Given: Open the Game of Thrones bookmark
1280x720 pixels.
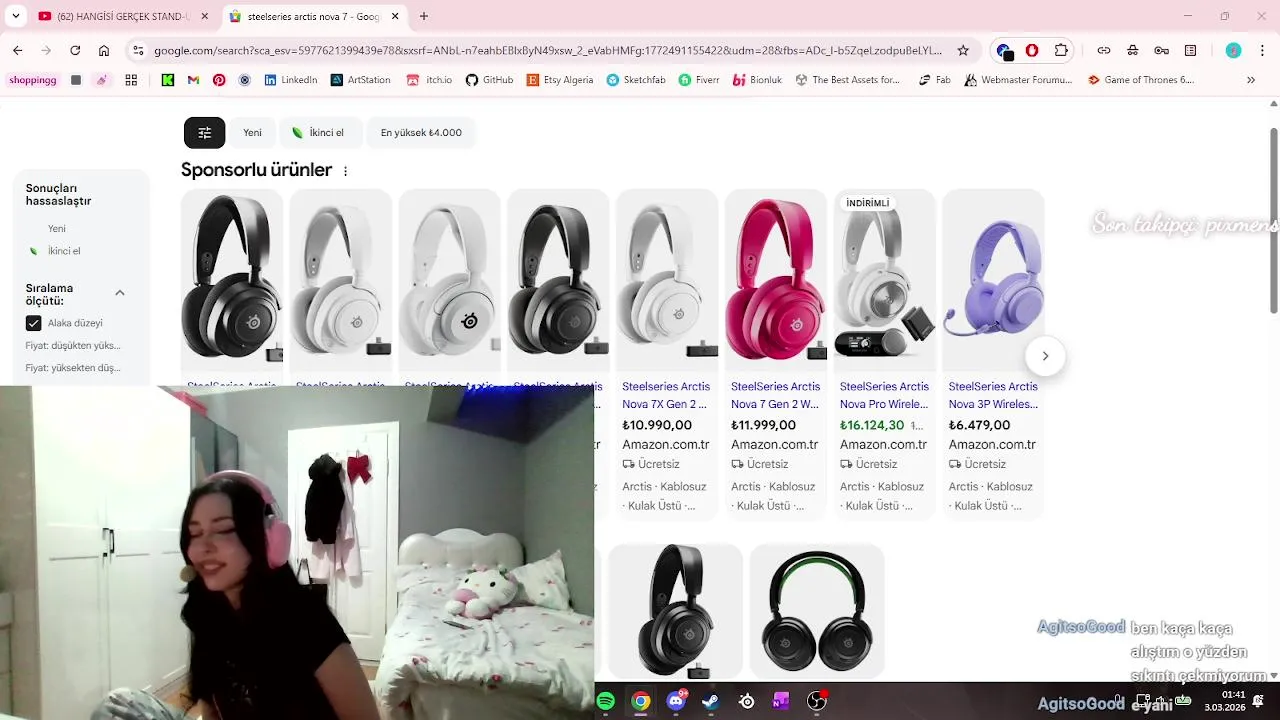Looking at the screenshot, I should pyautogui.click(x=1141, y=80).
